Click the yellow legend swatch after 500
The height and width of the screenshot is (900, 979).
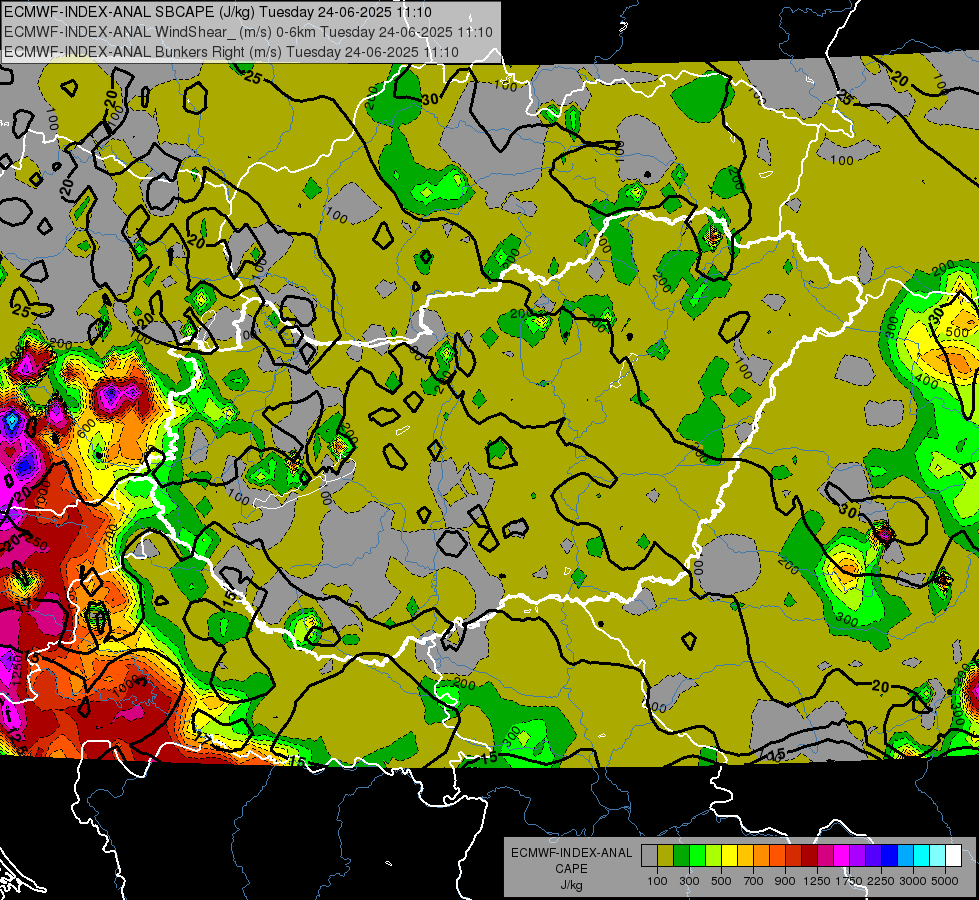point(729,856)
